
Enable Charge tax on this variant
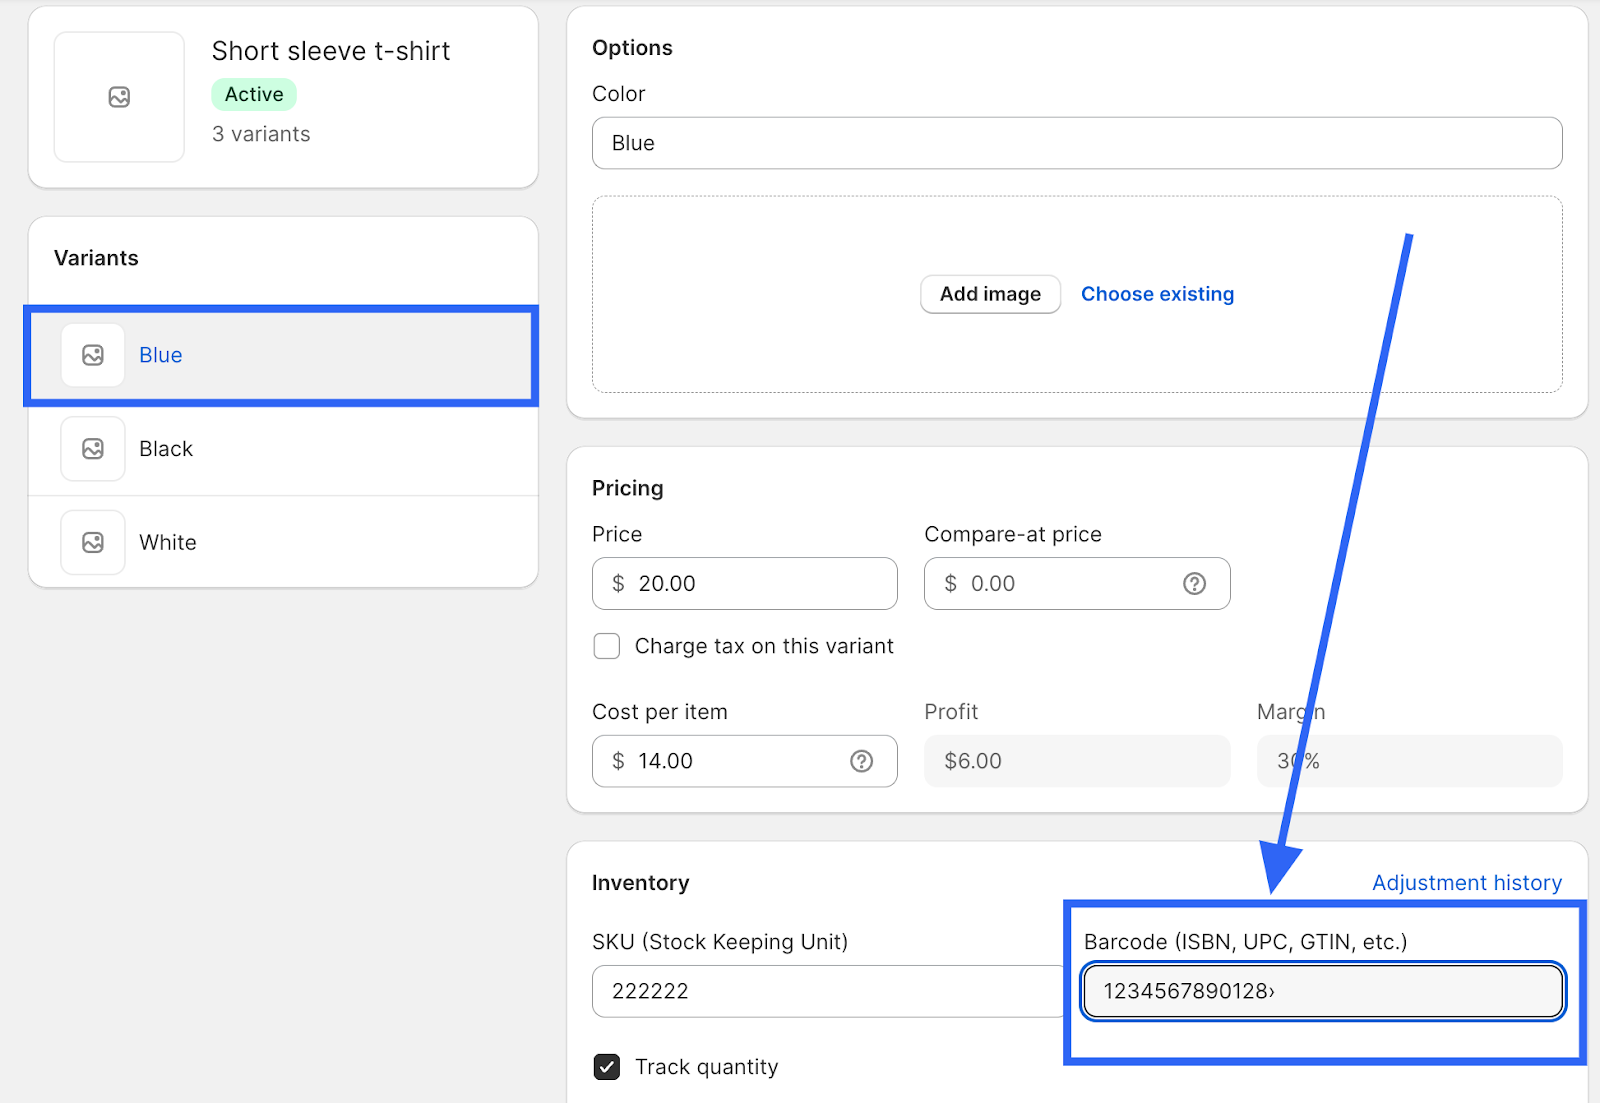point(607,646)
